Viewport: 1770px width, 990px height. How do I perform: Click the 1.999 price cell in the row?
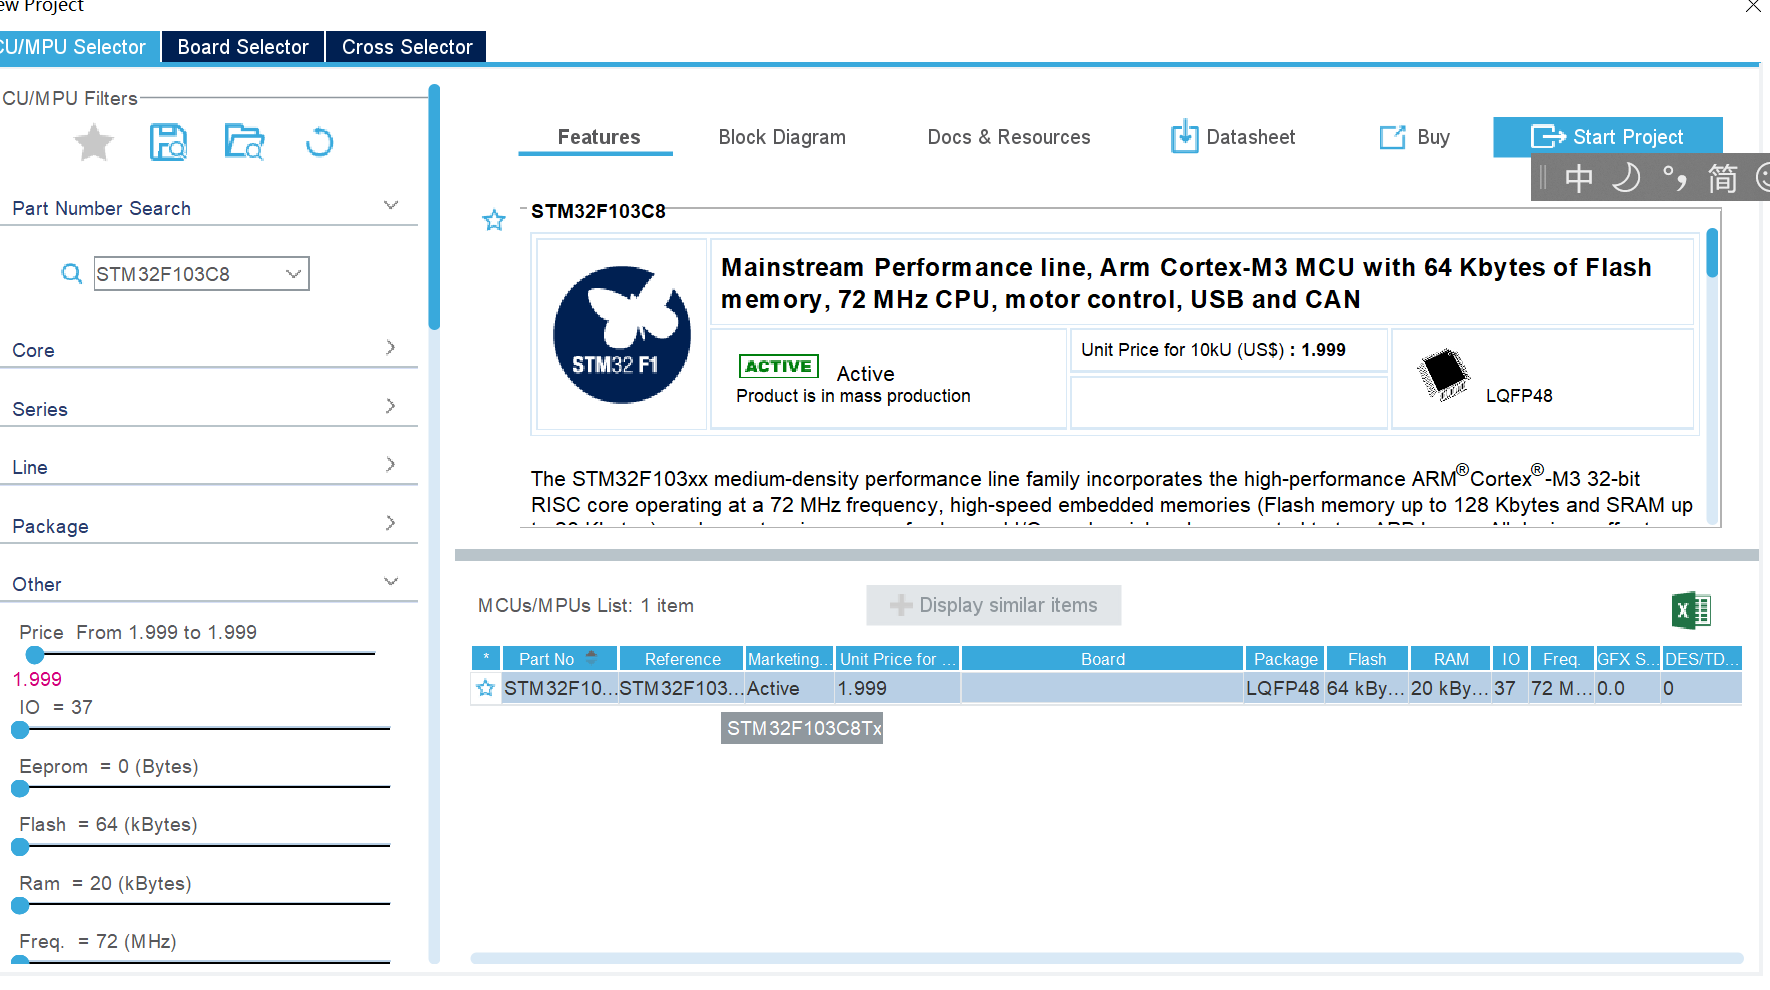click(898, 688)
